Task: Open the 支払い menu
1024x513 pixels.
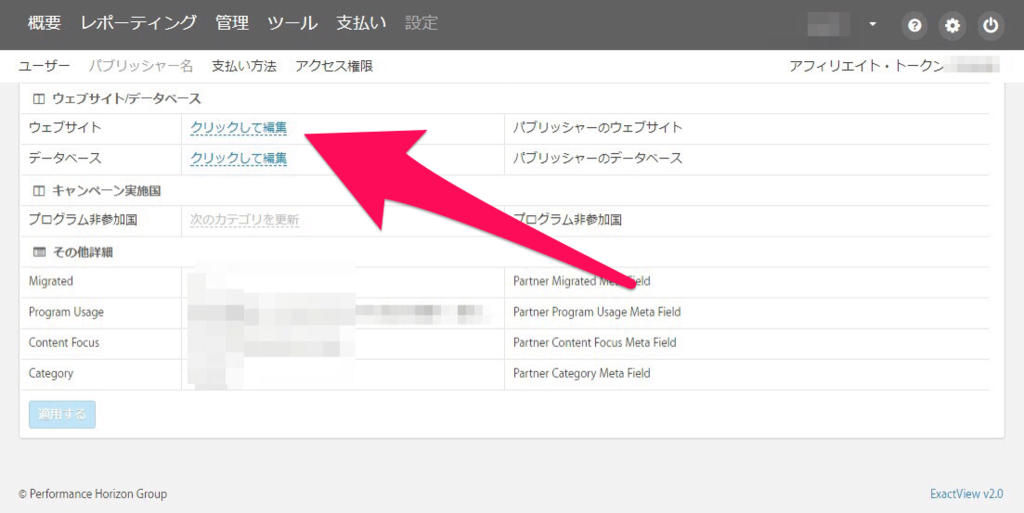Action: [x=361, y=23]
